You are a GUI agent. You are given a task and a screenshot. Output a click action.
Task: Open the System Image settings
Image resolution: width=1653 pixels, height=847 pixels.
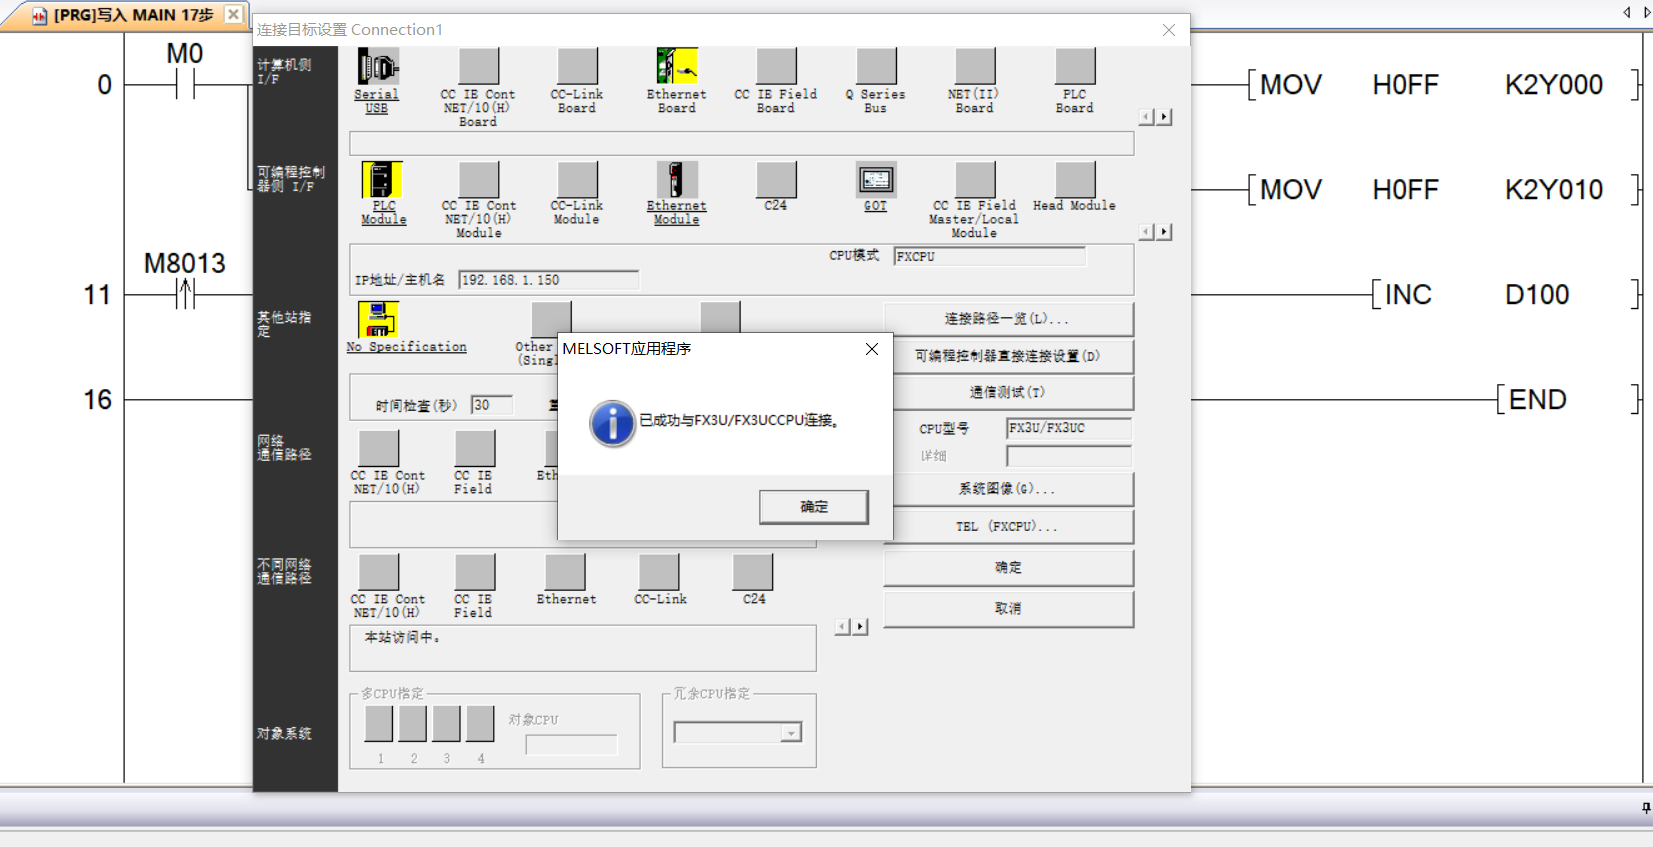(1007, 489)
